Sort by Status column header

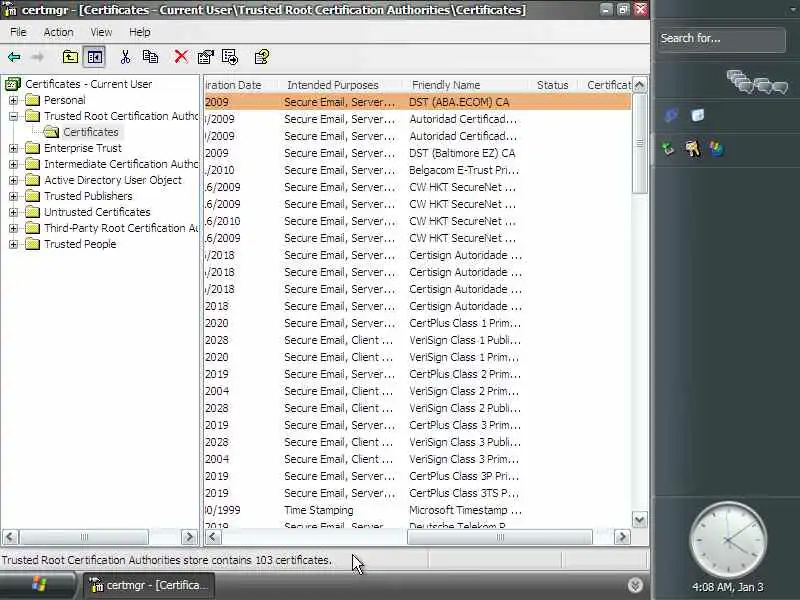point(553,85)
